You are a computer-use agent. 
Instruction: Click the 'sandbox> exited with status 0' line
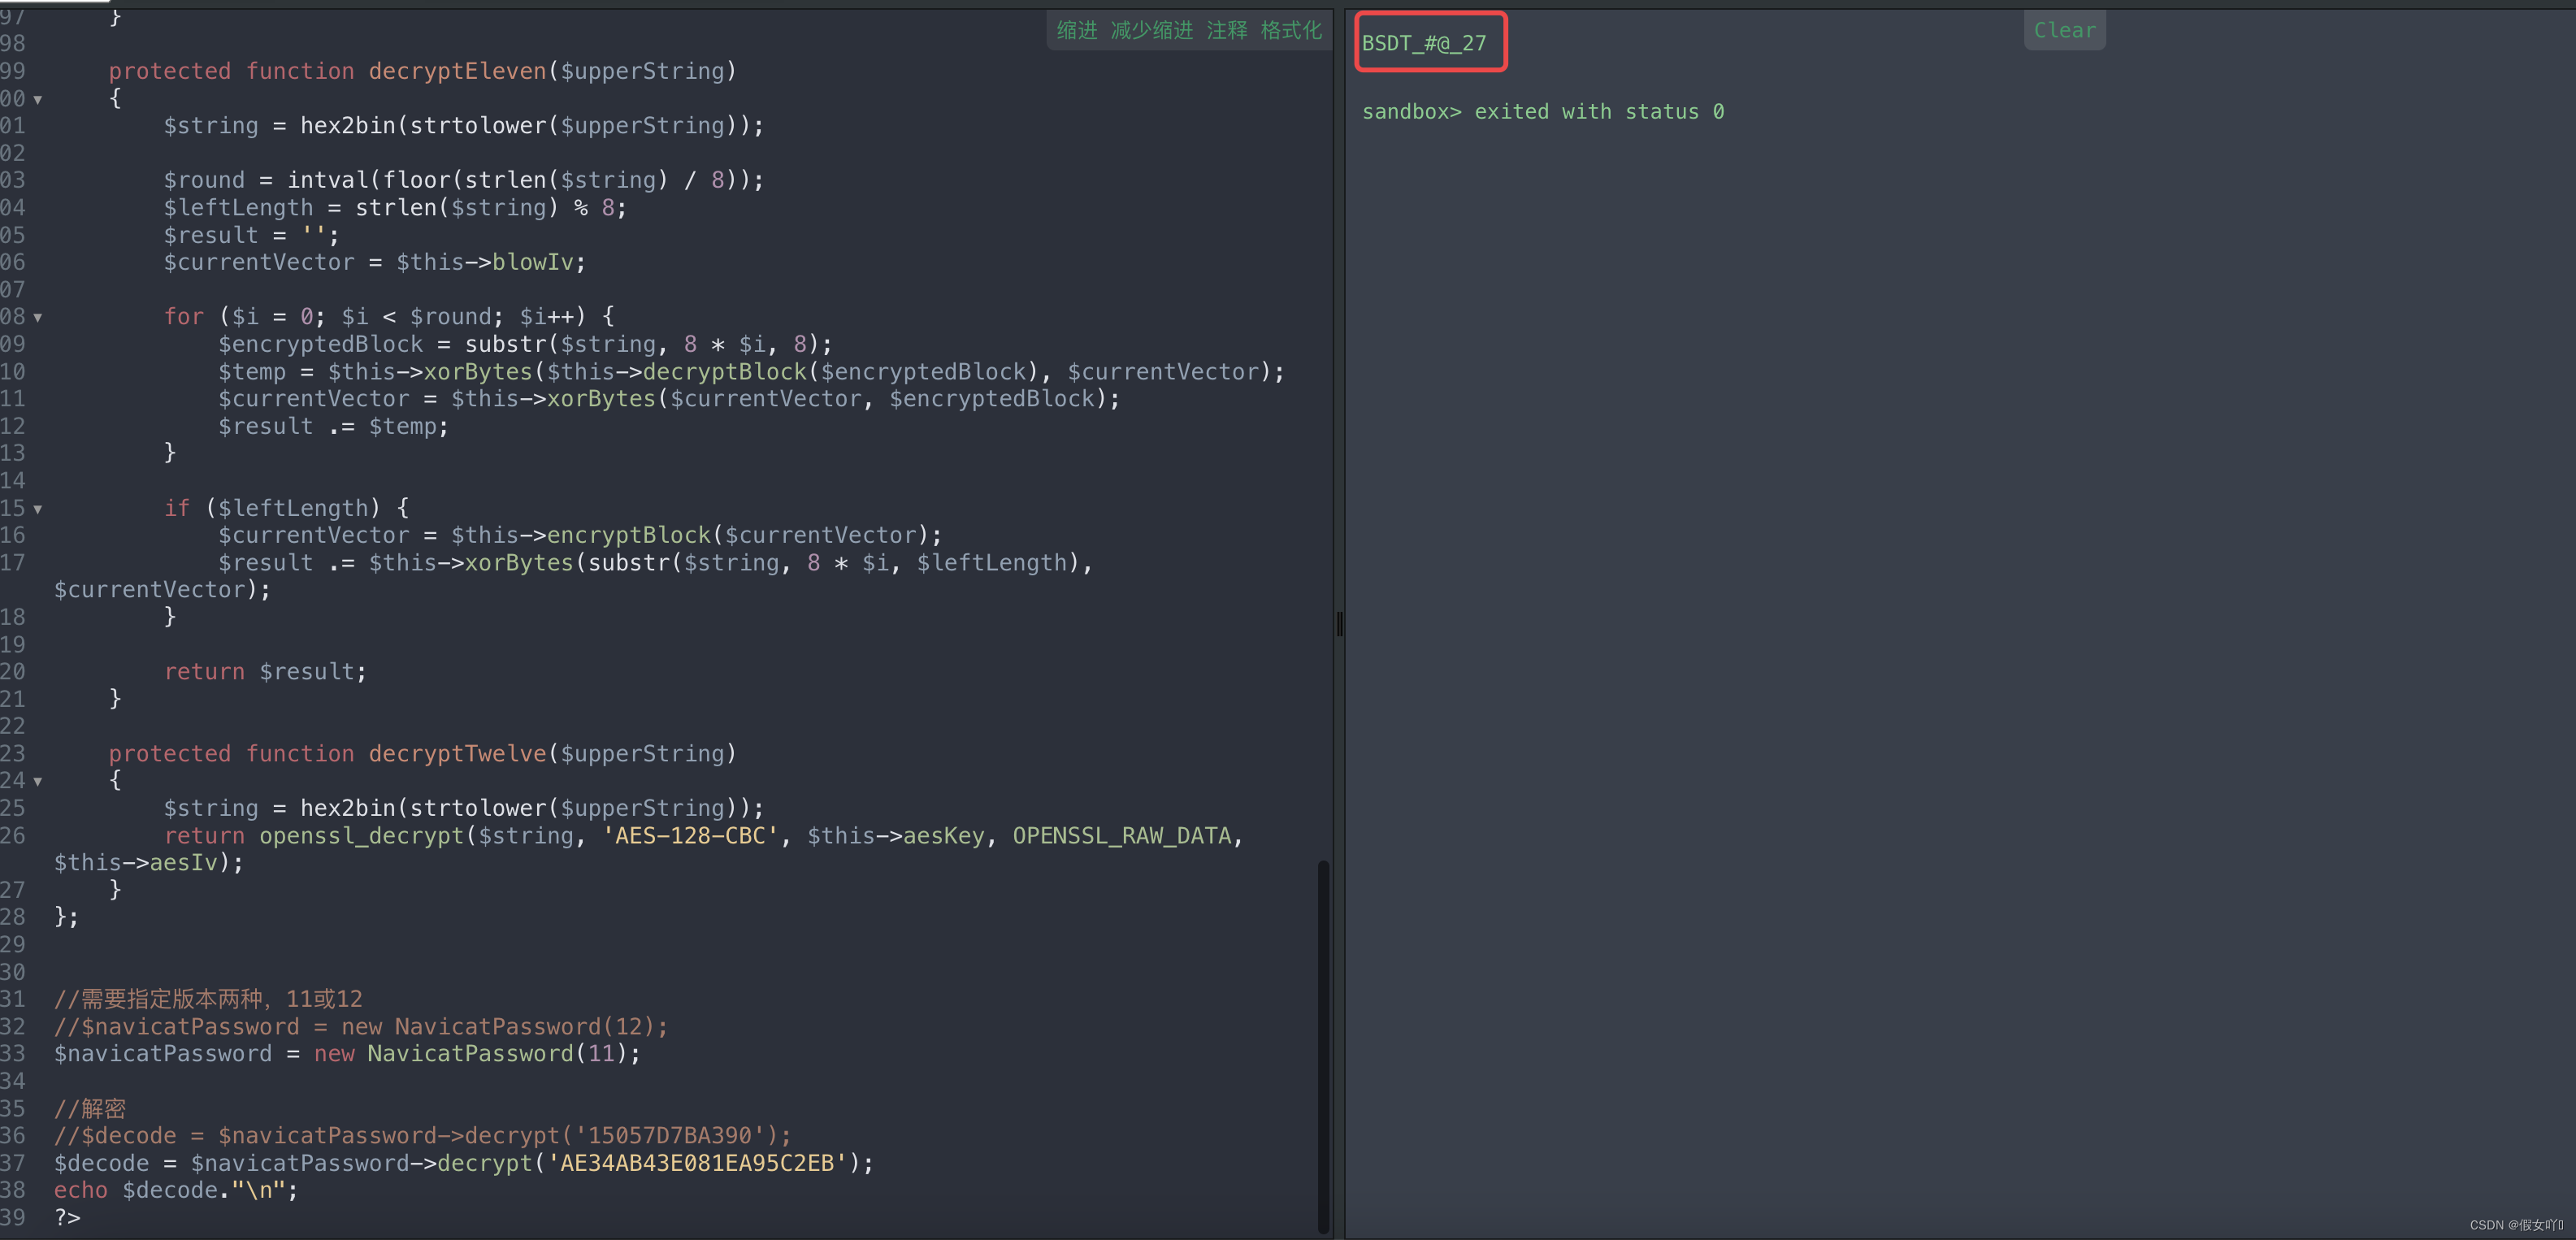tap(1542, 112)
